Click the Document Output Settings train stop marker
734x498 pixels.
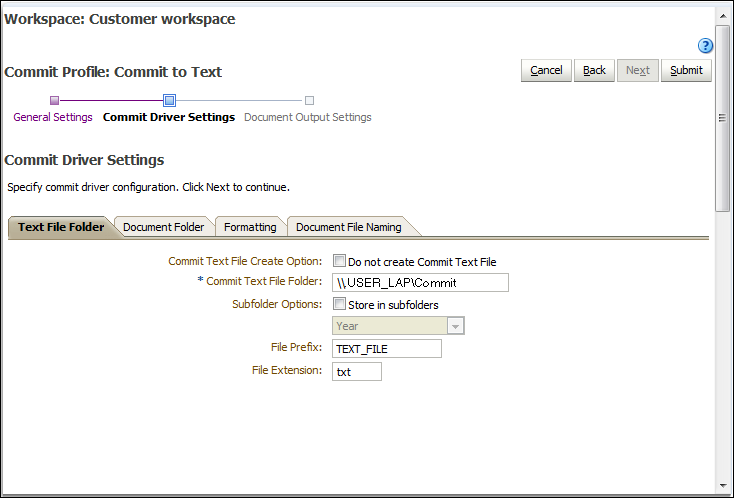(x=309, y=100)
